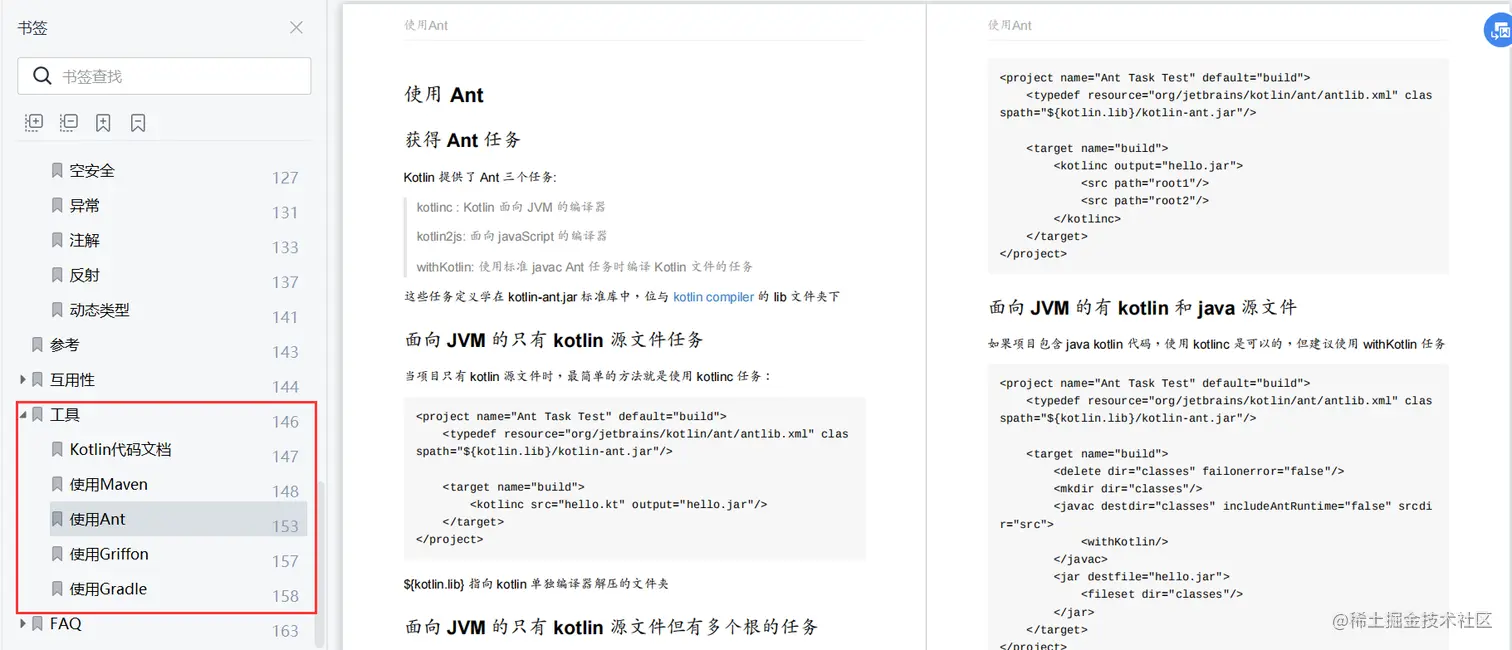The image size is (1512, 650).
Task: Open the 使用Maven bookmark
Action: click(108, 485)
